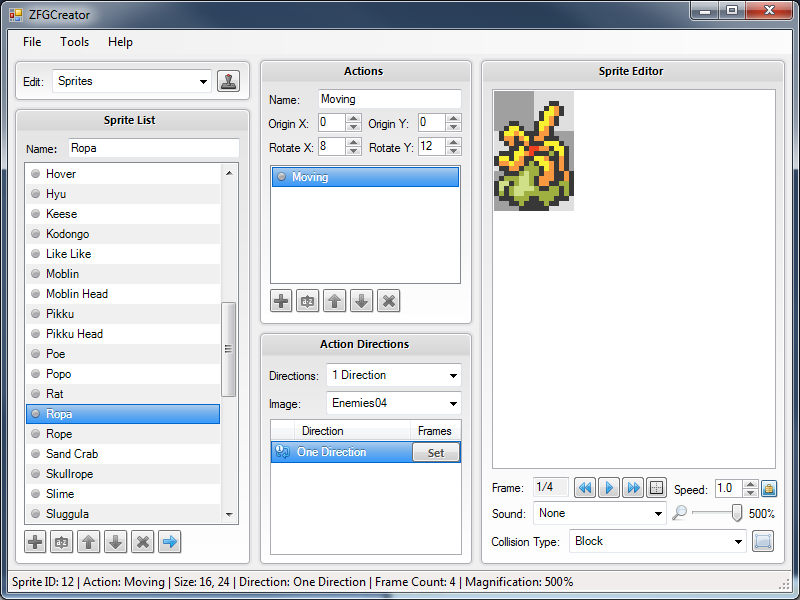Select Rat in the Sprite List

pos(123,394)
